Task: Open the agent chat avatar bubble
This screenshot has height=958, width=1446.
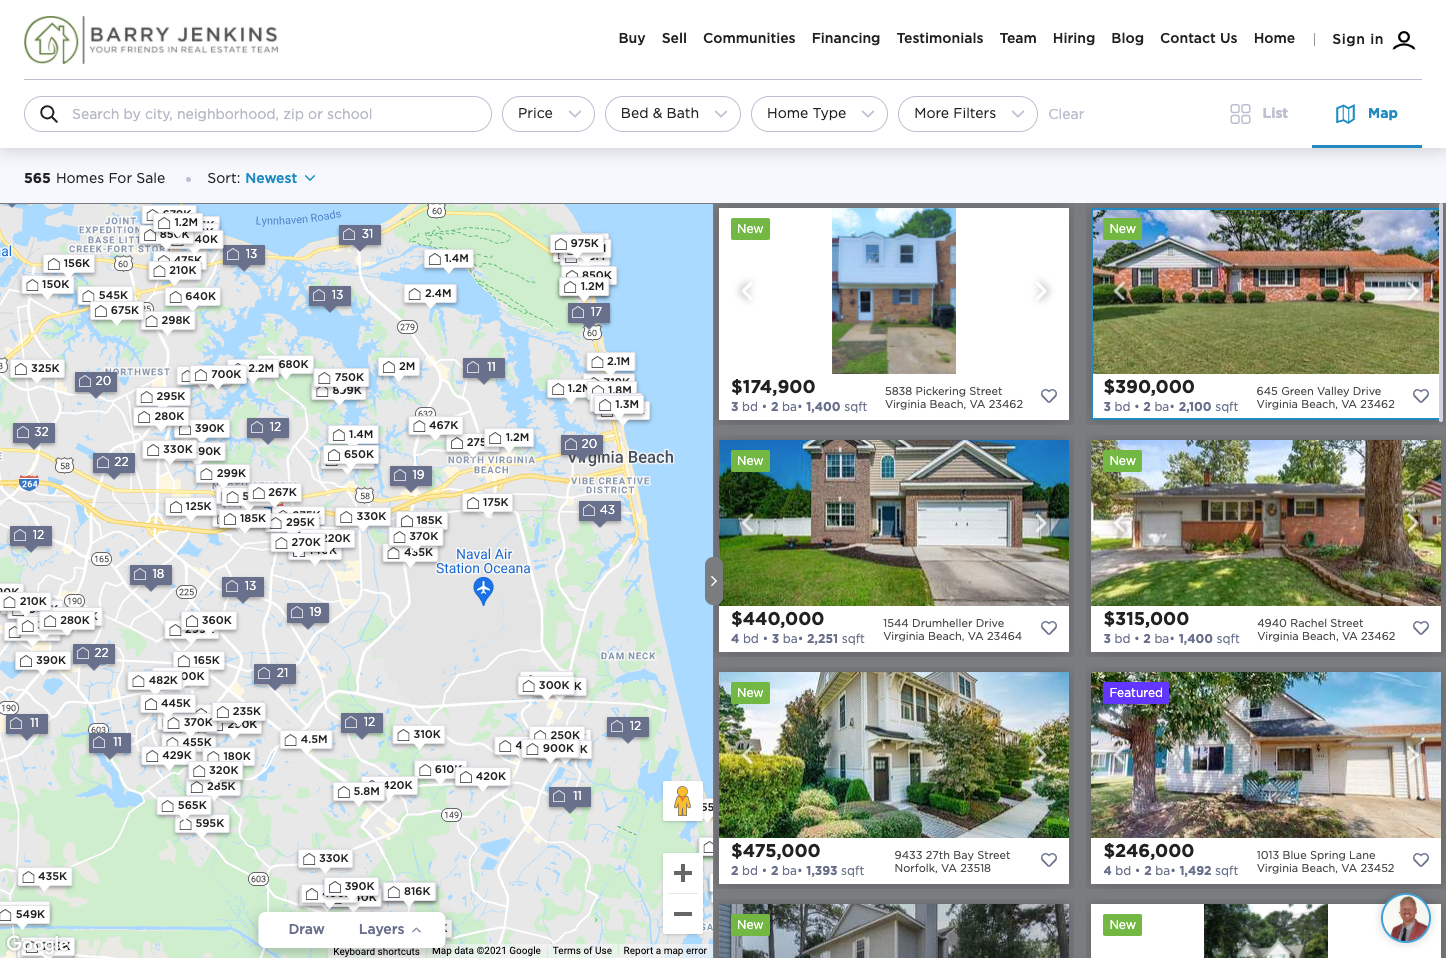Action: 1405,918
